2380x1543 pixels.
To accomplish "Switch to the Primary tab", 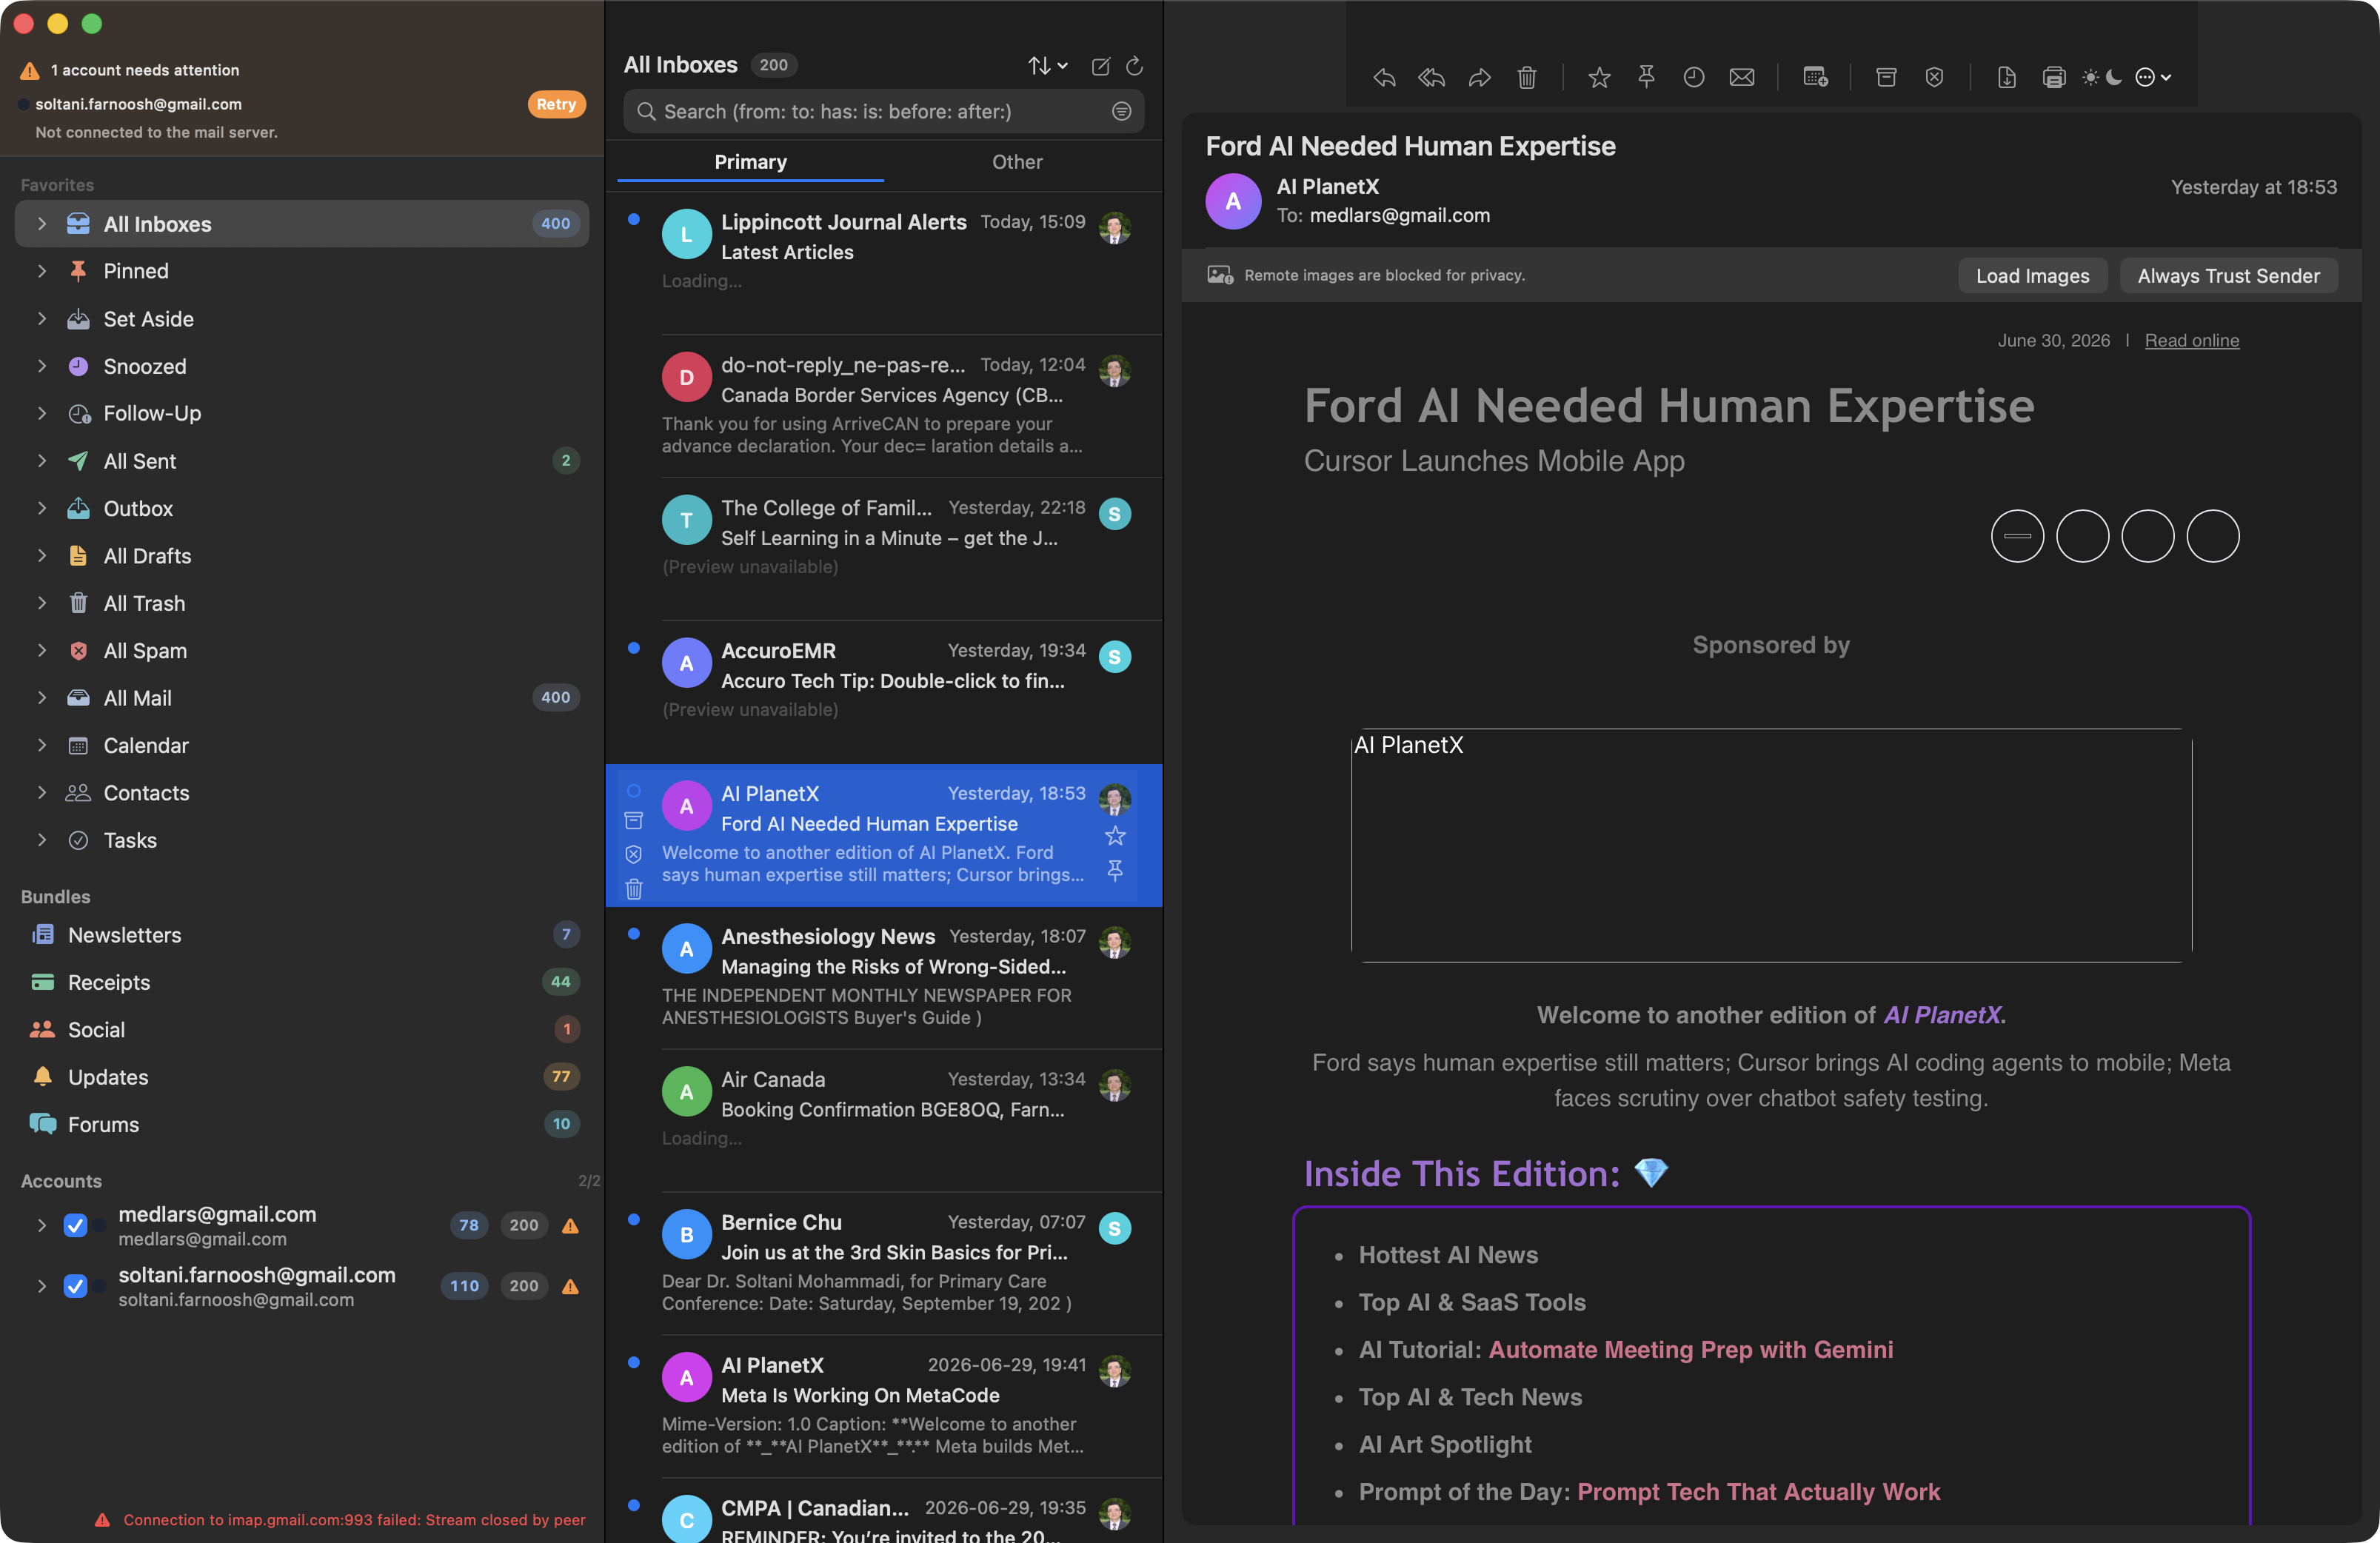I will pyautogui.click(x=750, y=162).
